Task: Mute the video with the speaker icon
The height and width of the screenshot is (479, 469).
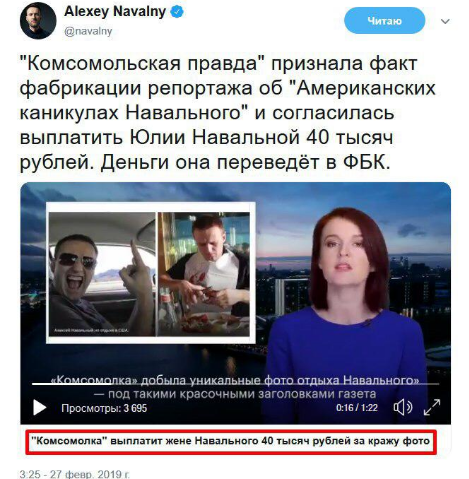Action: pos(403,407)
